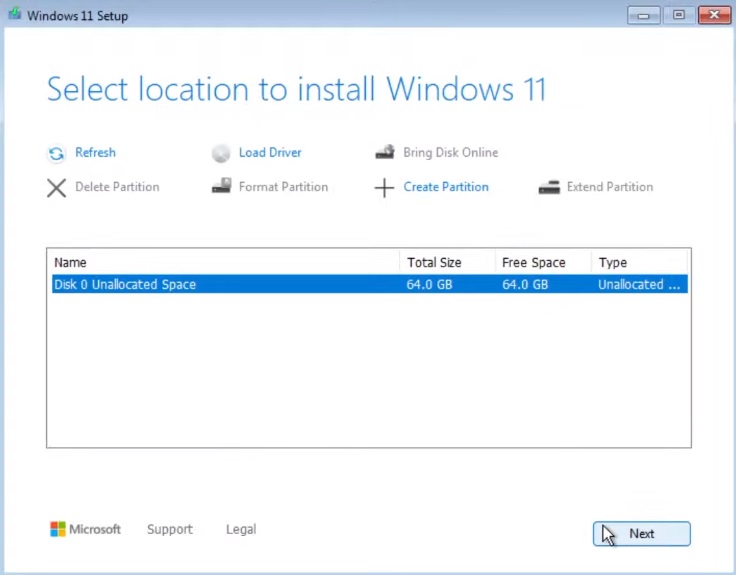
Task: Click the Extend Partition drive icon
Action: tap(549, 187)
